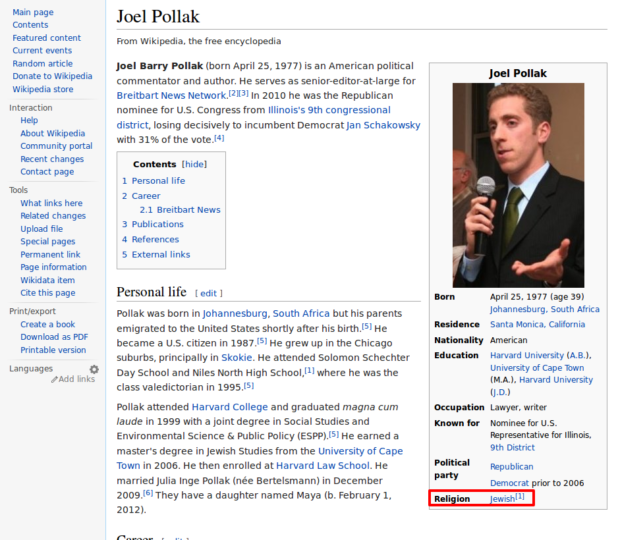Screen dimensions: 618x540
Task: Click citation [1] next to Jewish in infobox
Action: (520, 496)
